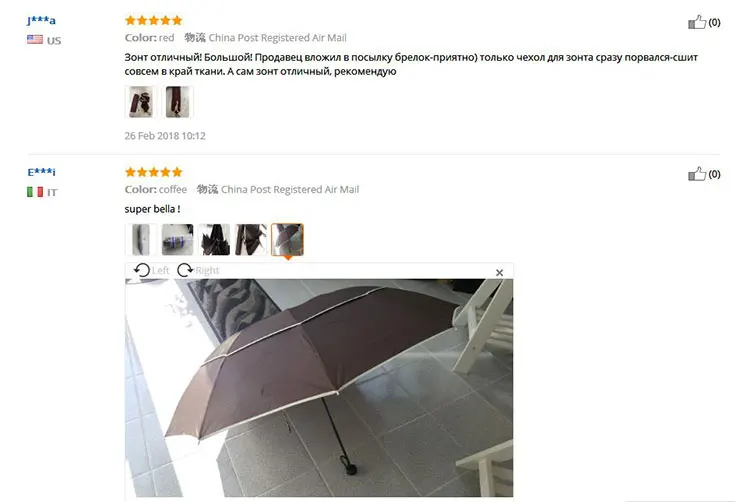750x502 pixels.
Task: Like E***i's review with thumbs-up icon
Action: point(697,174)
